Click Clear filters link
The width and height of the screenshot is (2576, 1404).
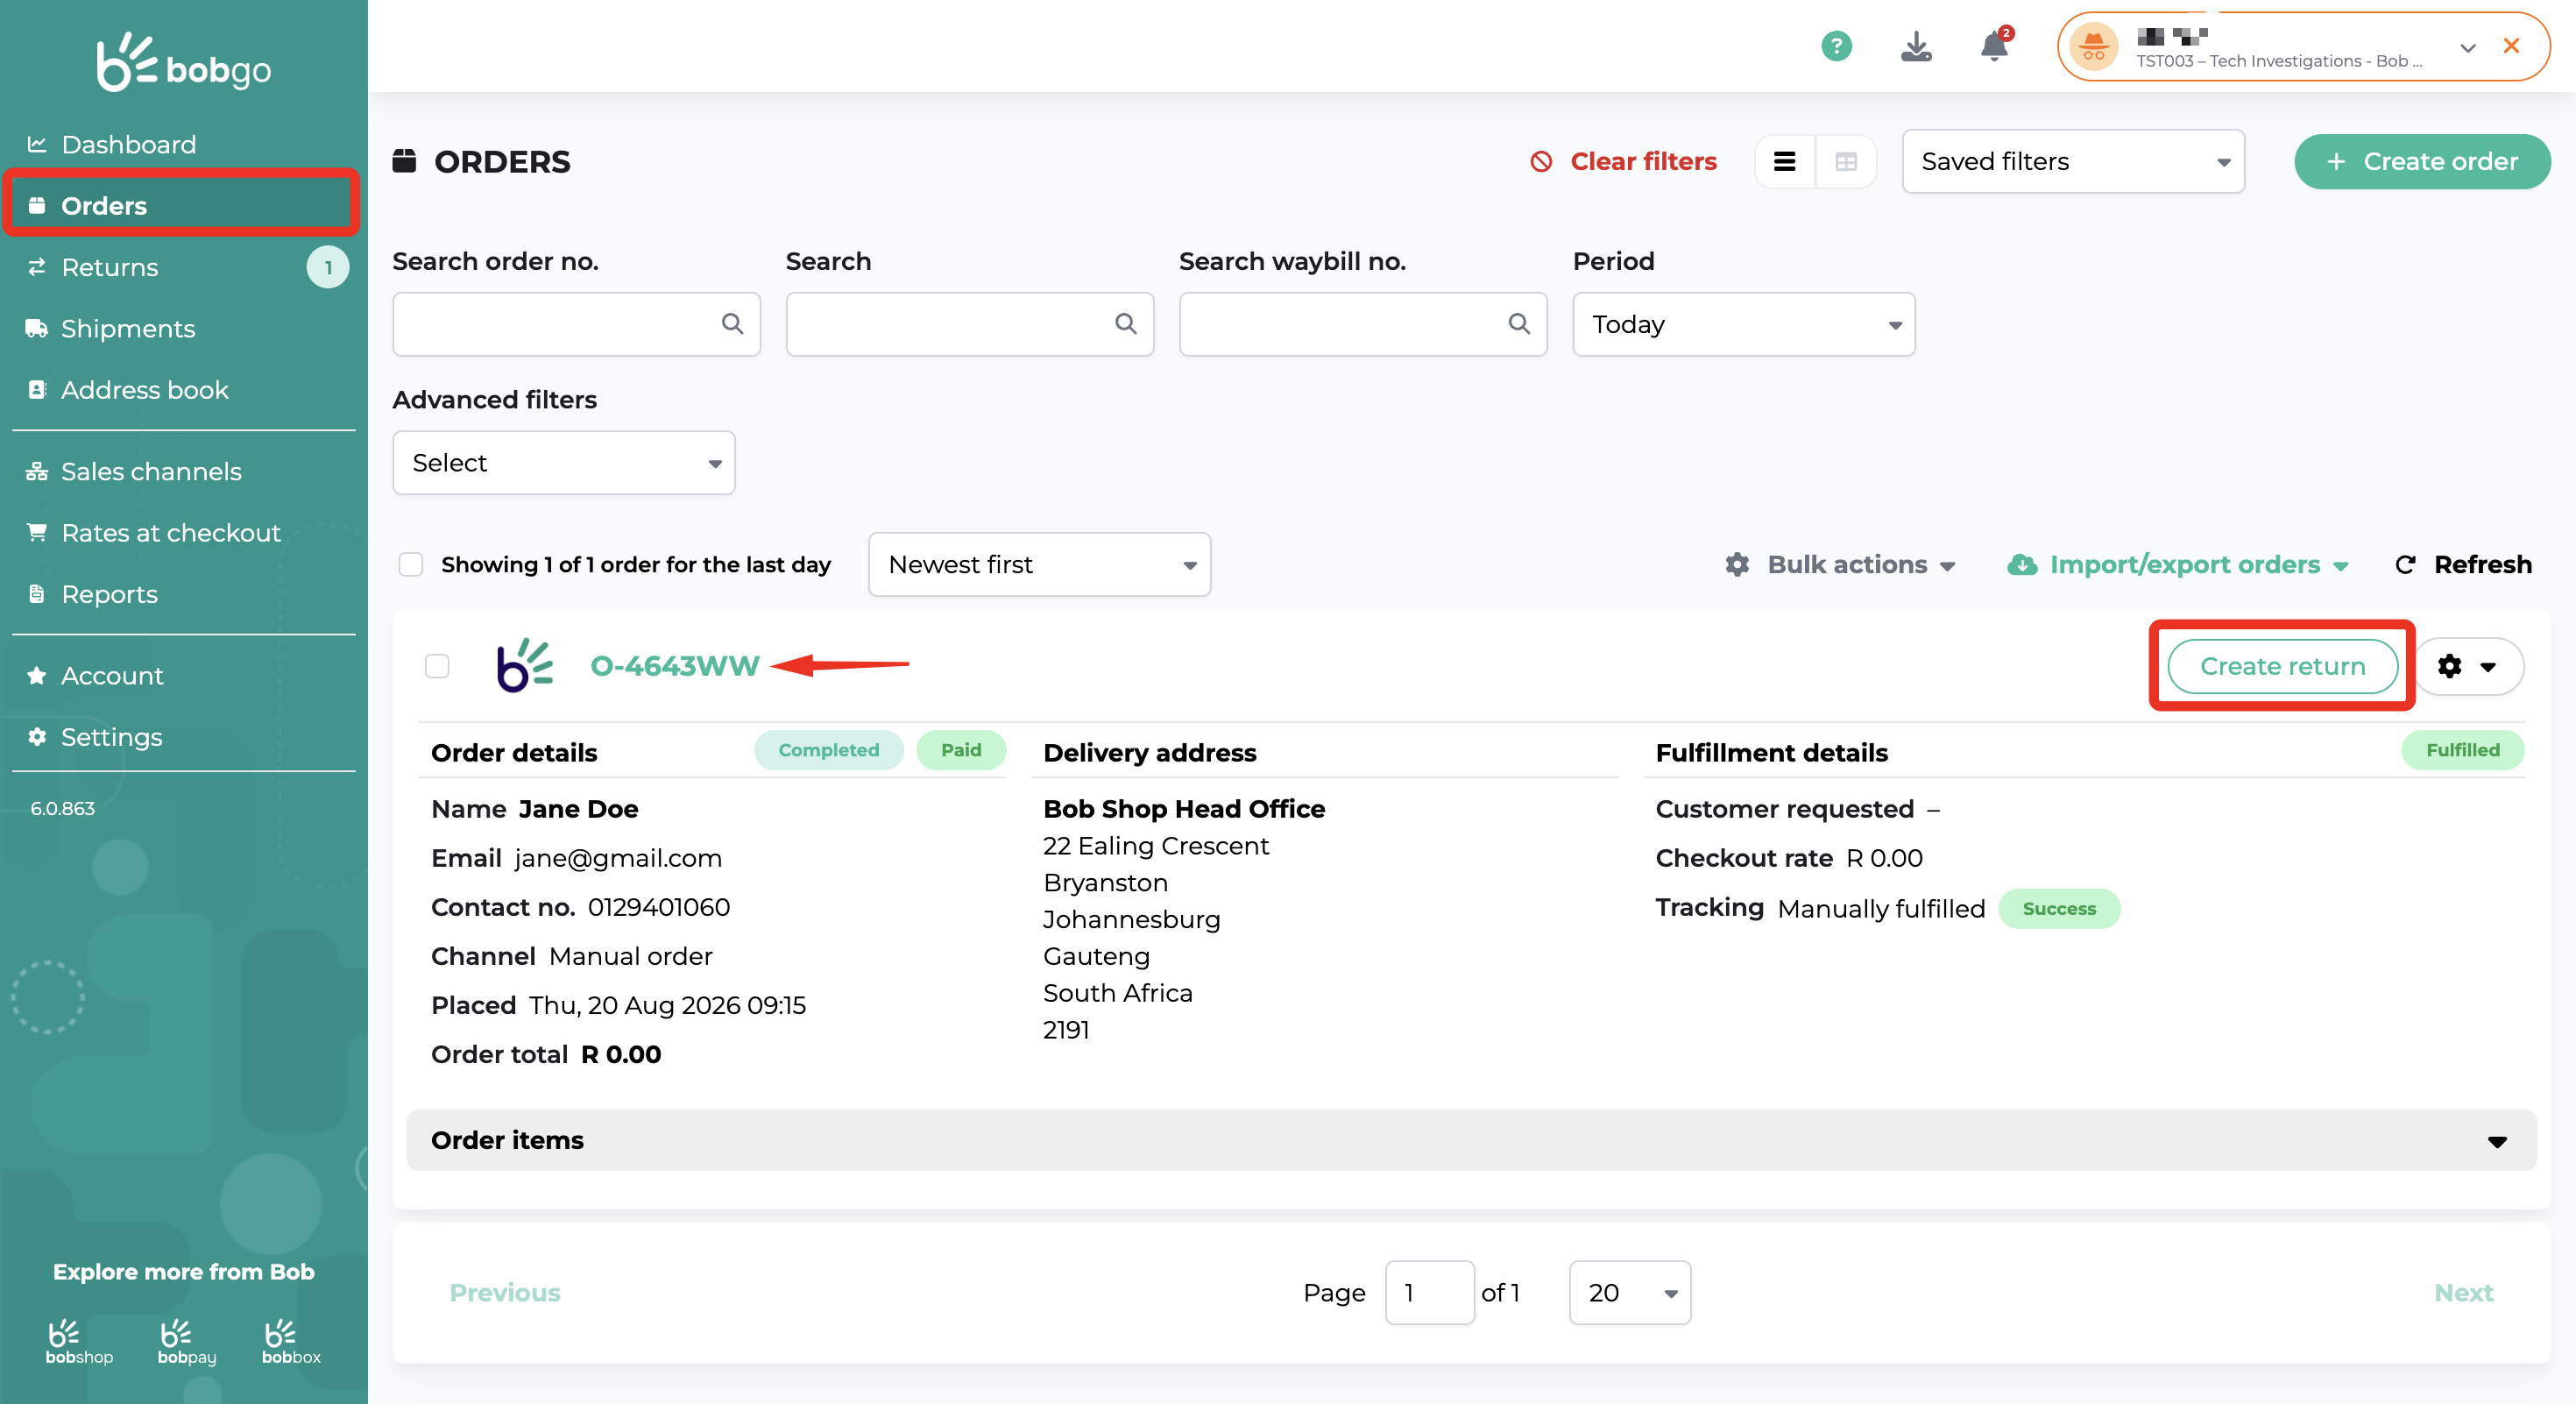(x=1643, y=161)
